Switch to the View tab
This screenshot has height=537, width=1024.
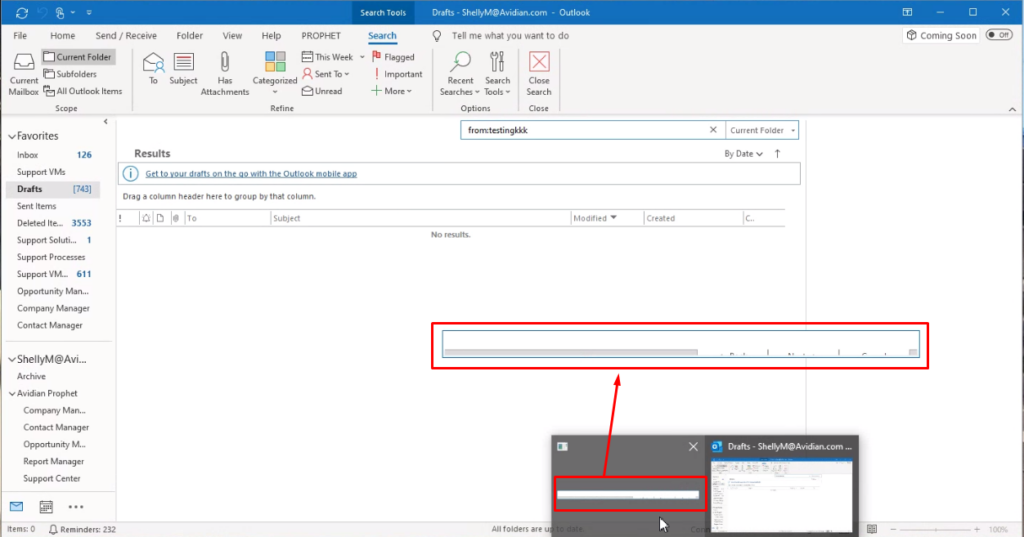point(232,35)
